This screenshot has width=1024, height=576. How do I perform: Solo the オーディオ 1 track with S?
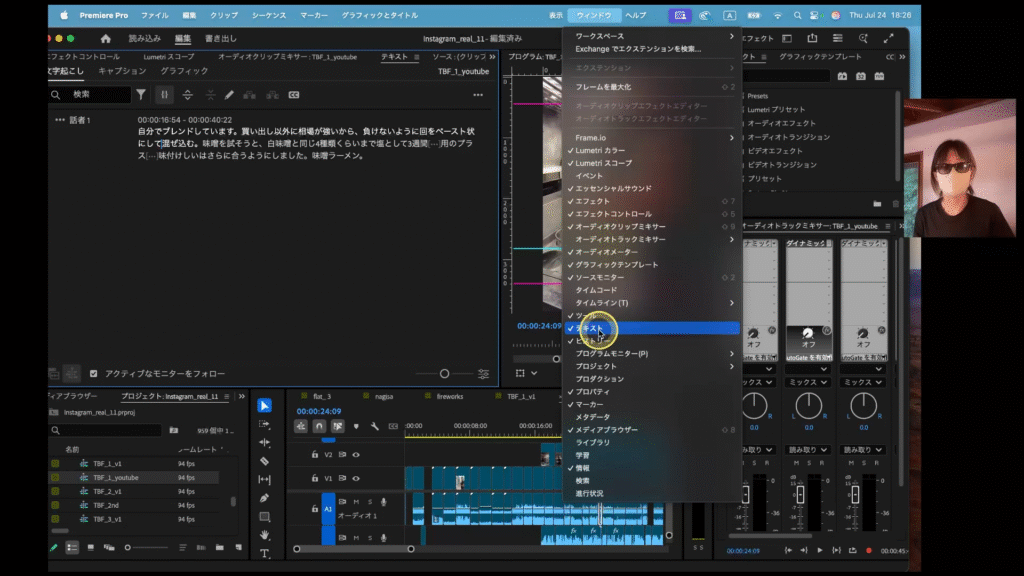click(x=370, y=502)
